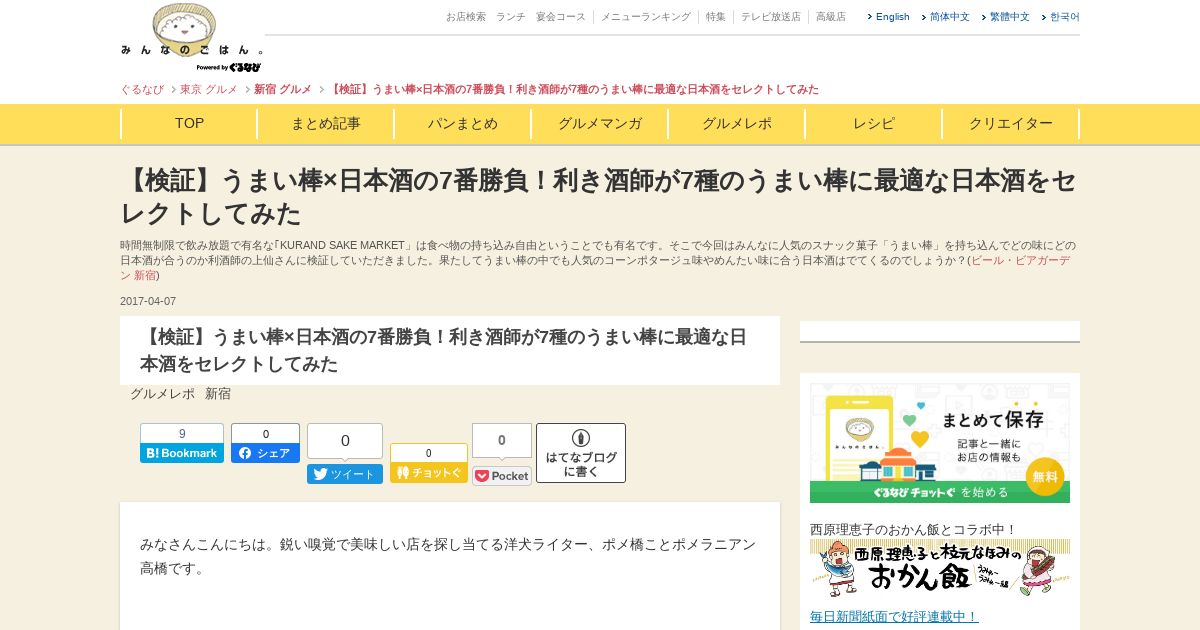Save with the チョットぐ button
1200x630 pixels.
[429, 473]
